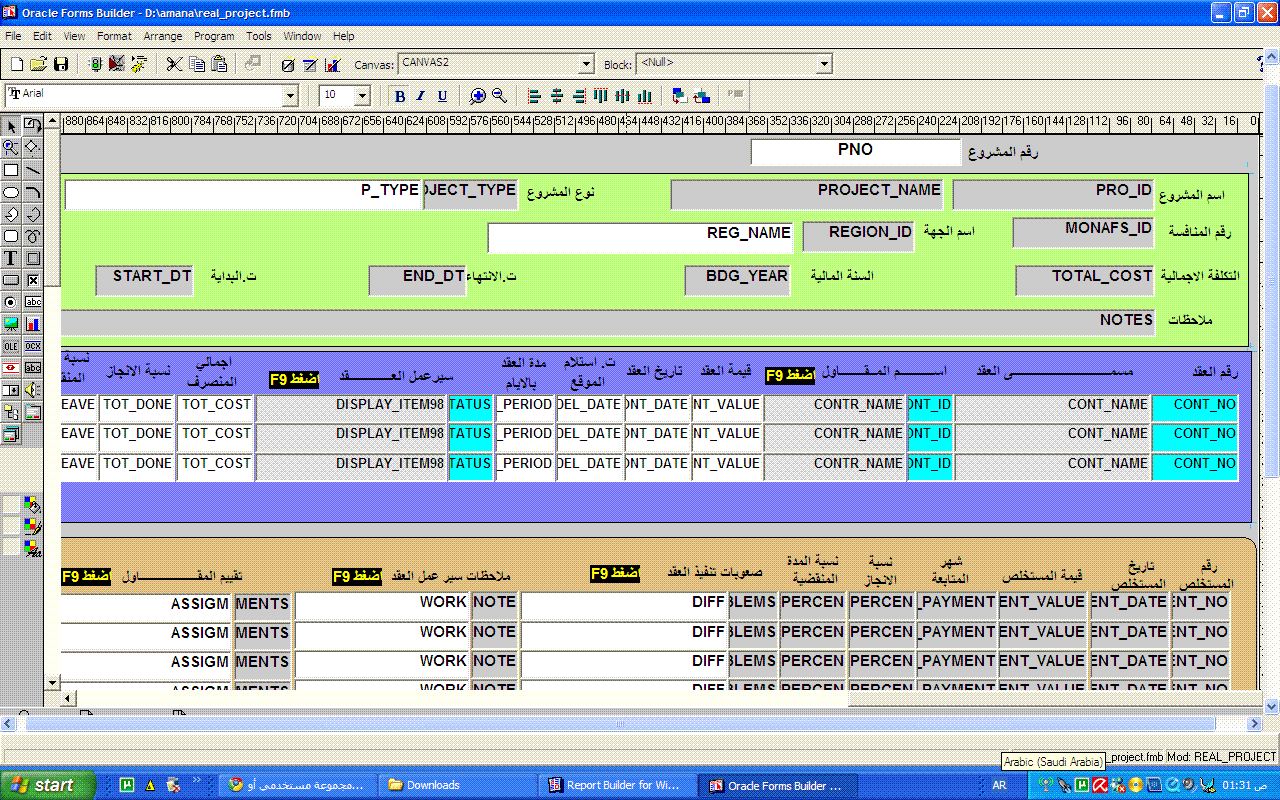Image resolution: width=1280 pixels, height=800 pixels.
Task: Toggle Italic formatting button
Action: click(420, 96)
